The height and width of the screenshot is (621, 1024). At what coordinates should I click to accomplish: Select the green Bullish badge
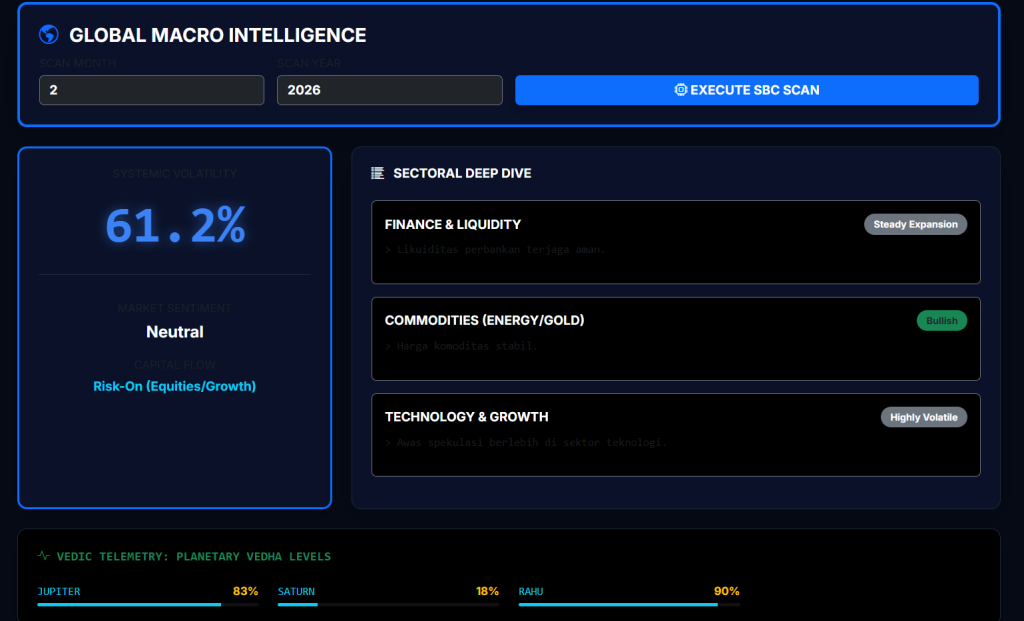pos(941,321)
